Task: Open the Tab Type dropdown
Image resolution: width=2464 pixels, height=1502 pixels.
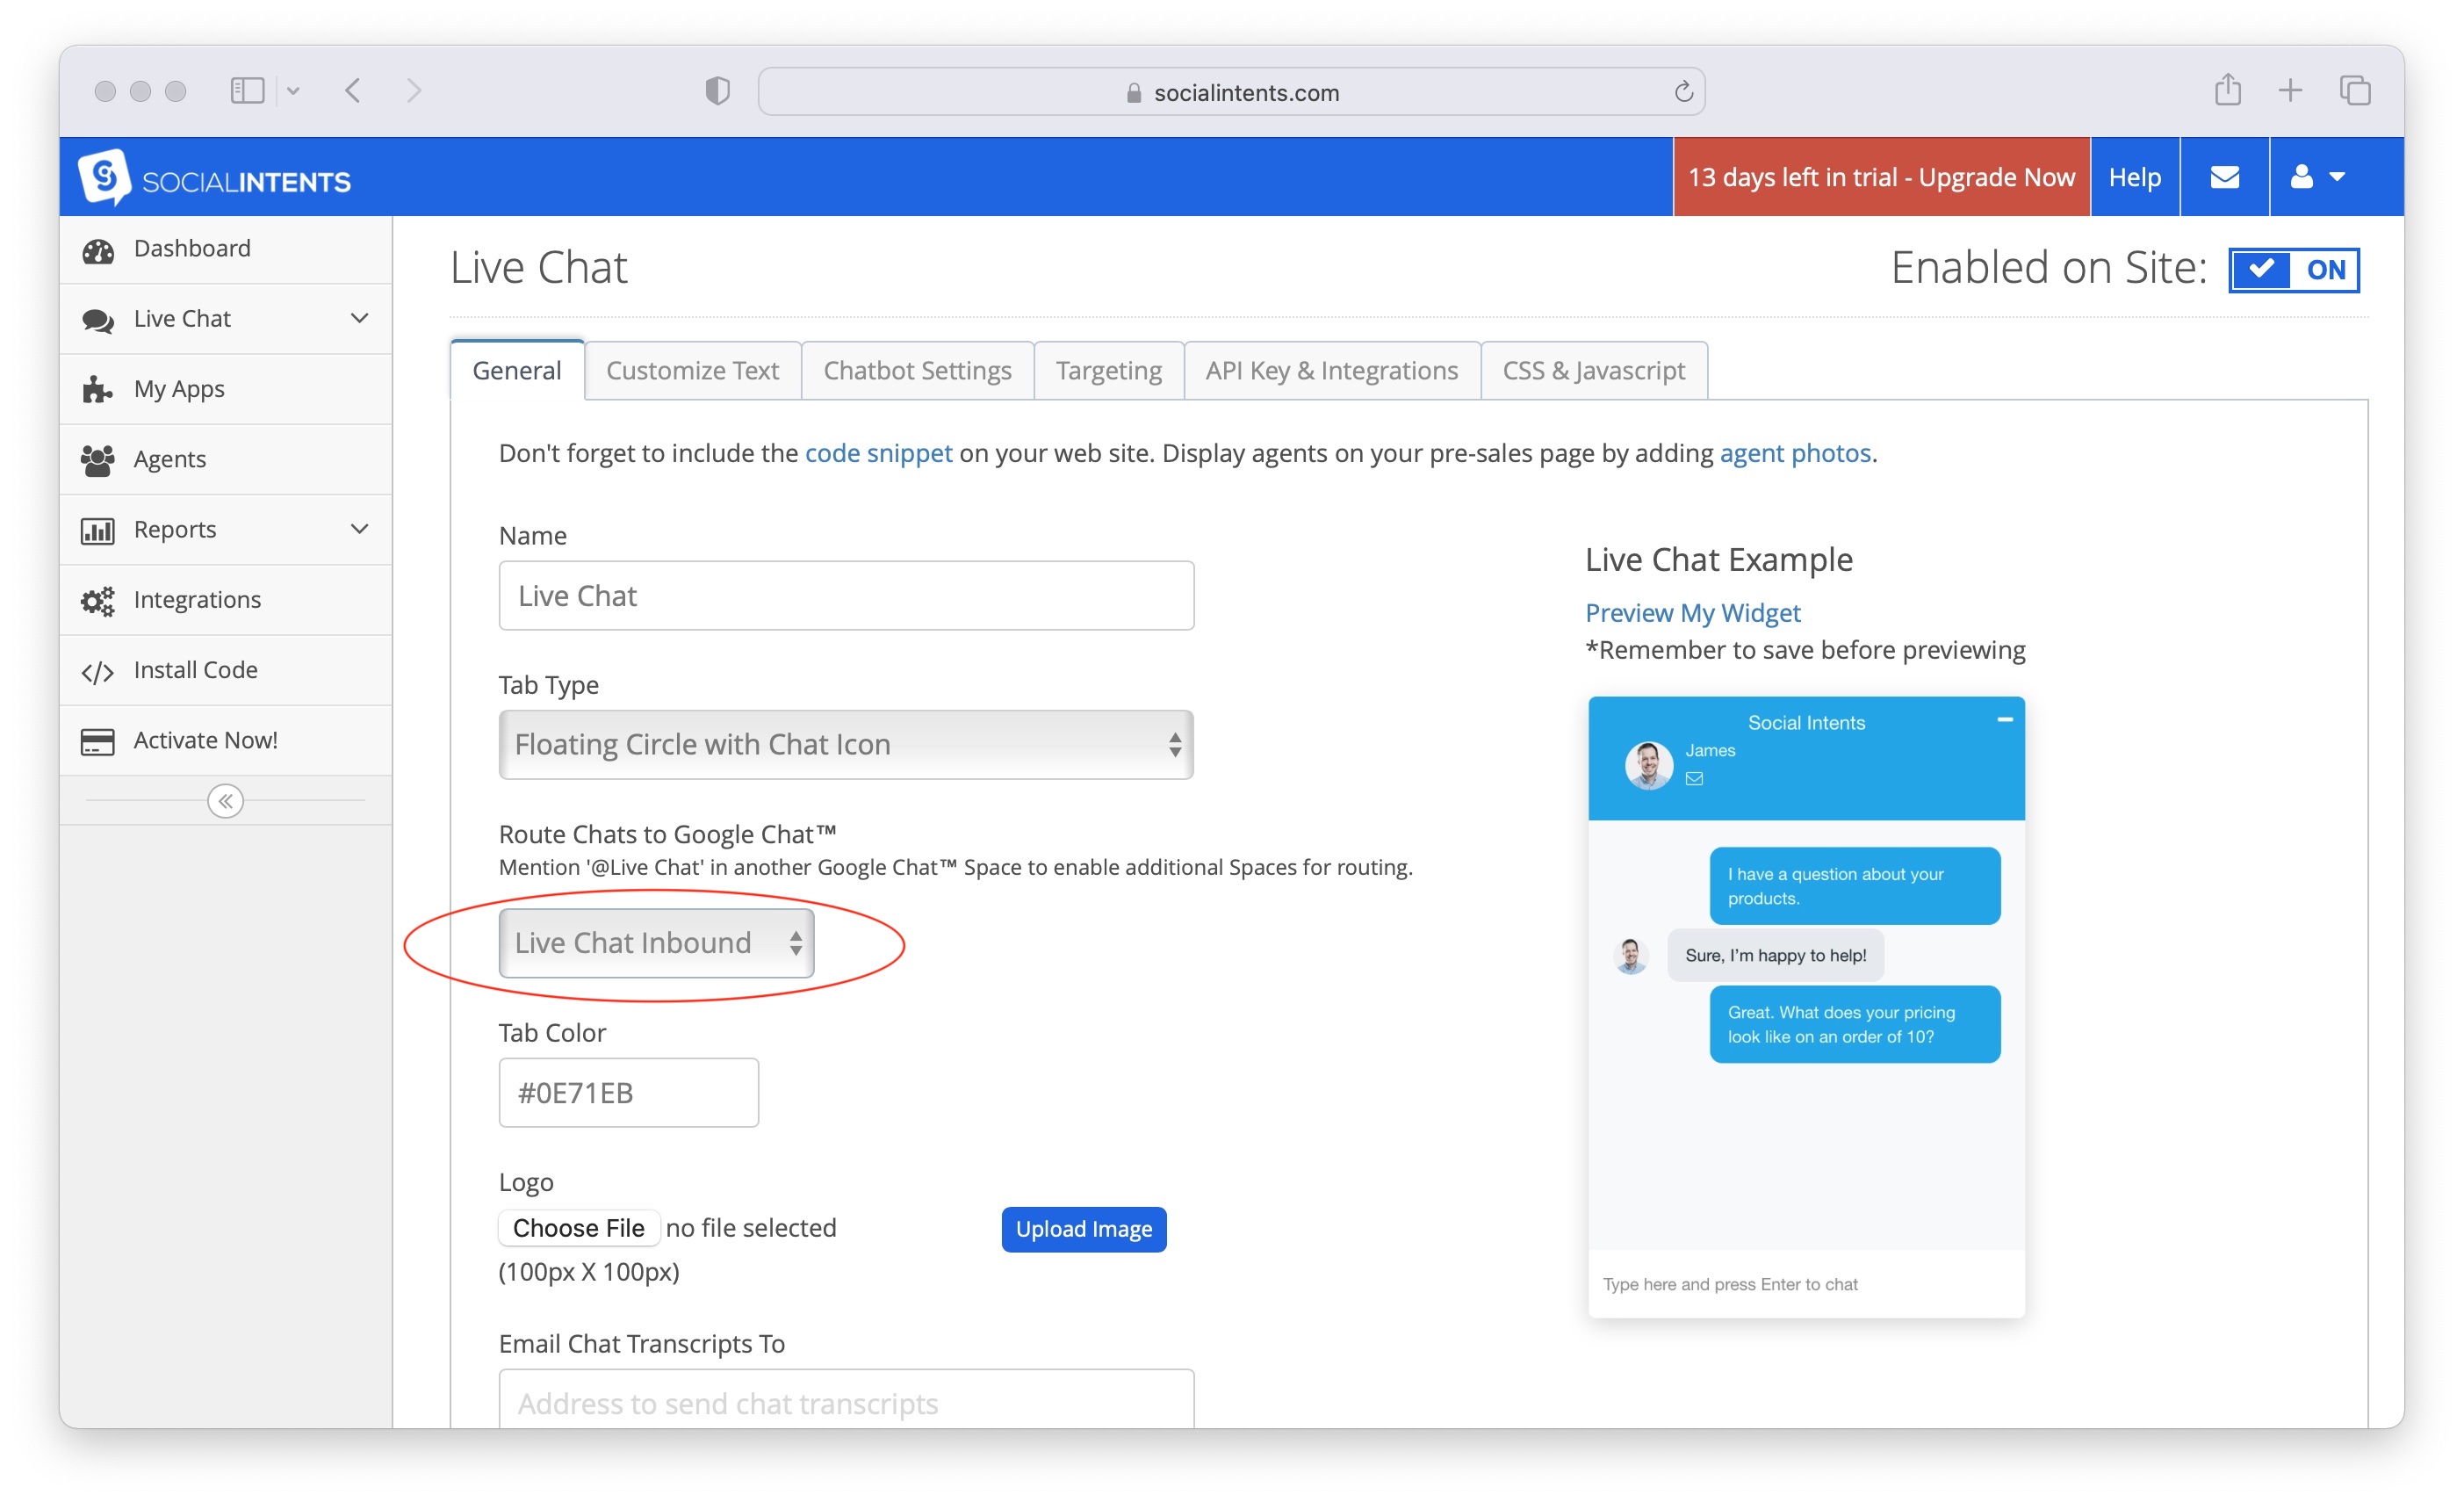Action: [845, 744]
